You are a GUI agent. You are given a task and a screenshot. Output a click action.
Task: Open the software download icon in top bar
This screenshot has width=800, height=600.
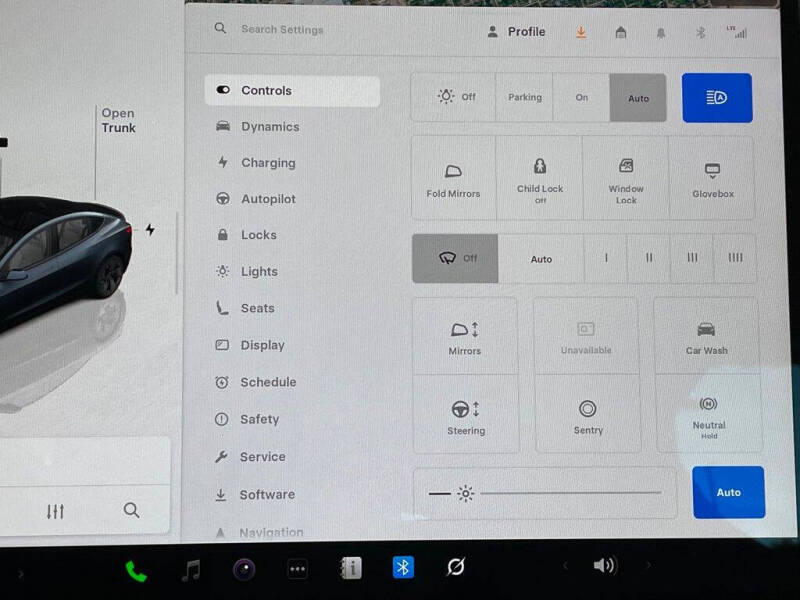(581, 31)
